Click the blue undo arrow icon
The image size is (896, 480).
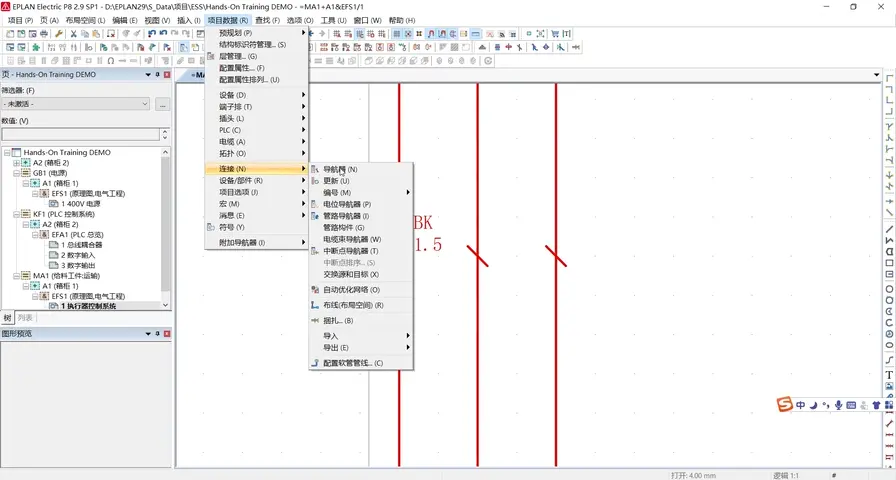[163, 33]
